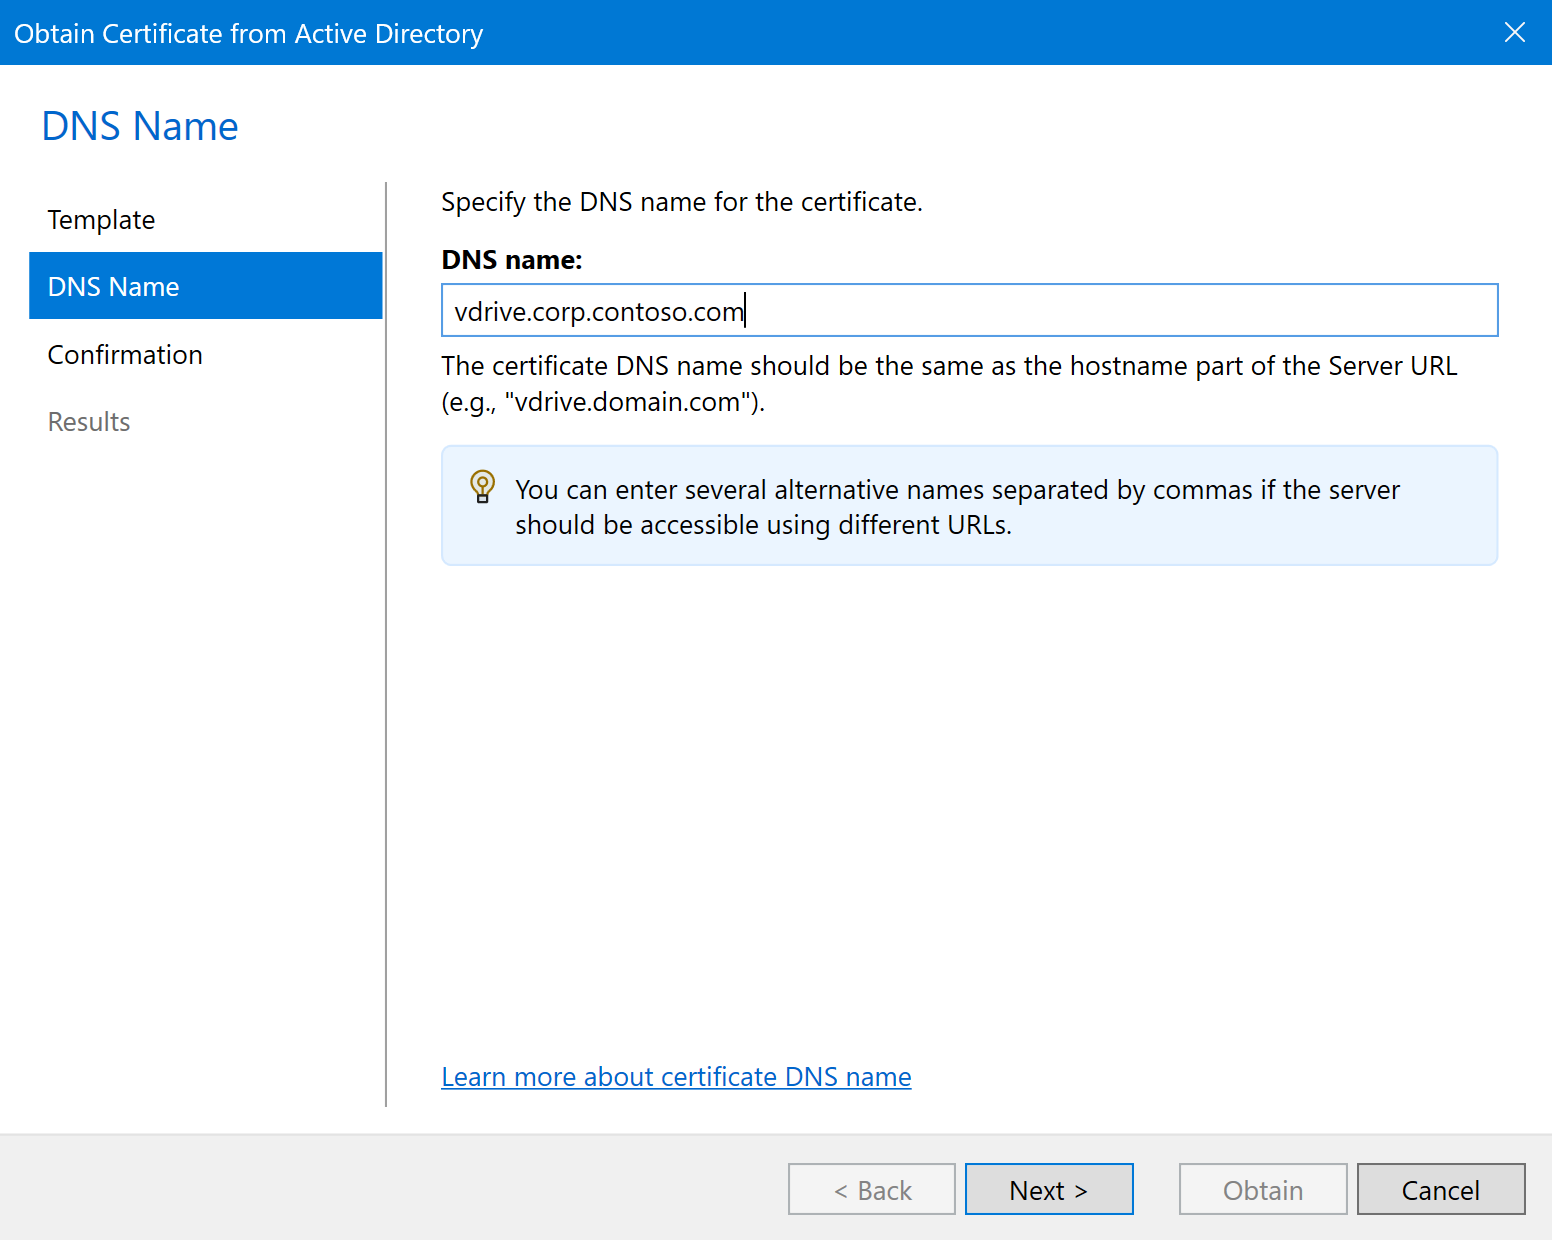1552x1240 pixels.
Task: Click the alternative names tip message
Action: click(956, 507)
